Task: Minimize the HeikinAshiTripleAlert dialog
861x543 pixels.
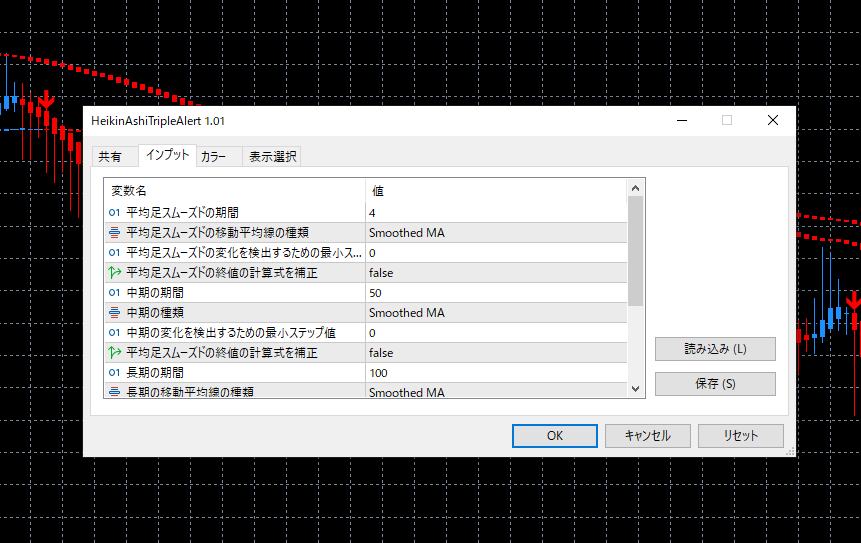Action: click(682, 120)
